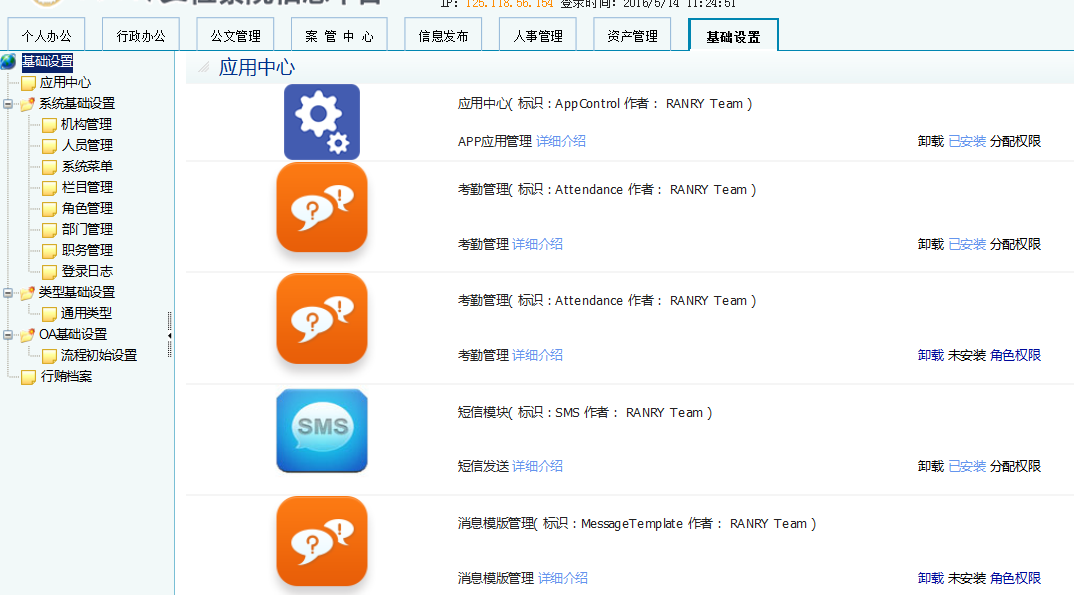Collapse the 系统基础设置 tree node
1074x595 pixels.
pos(8,103)
